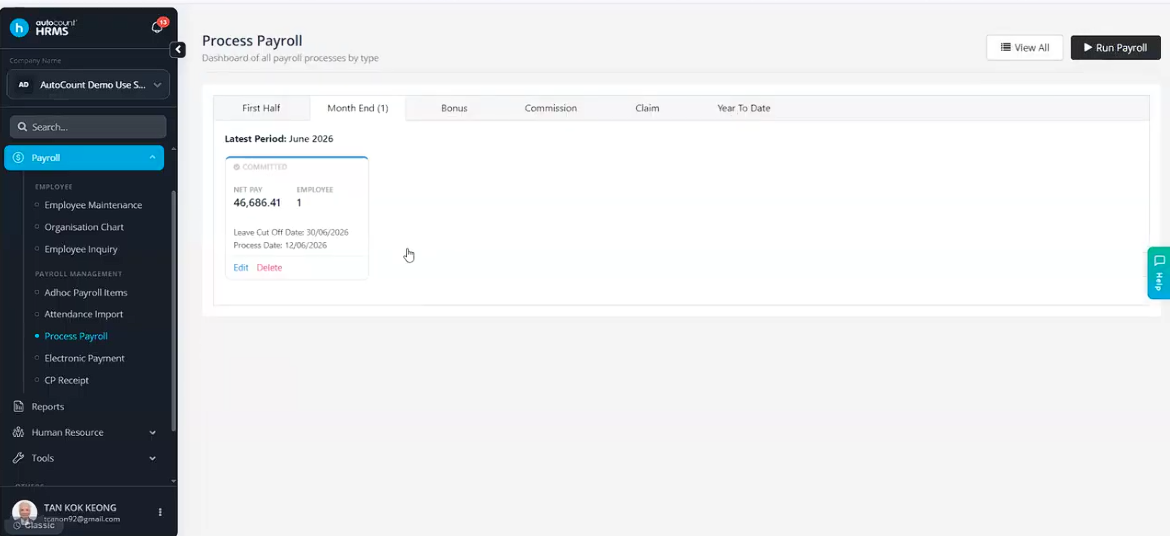1170x536 pixels.
Task: Switch to the Year To Date tab
Action: pyautogui.click(x=744, y=108)
